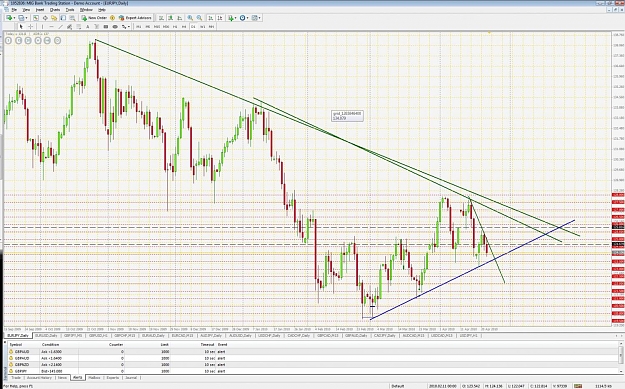Viewport: 625px width, 389px height.
Task: Click the metals symbol icon beside New Order
Action: tap(112, 18)
